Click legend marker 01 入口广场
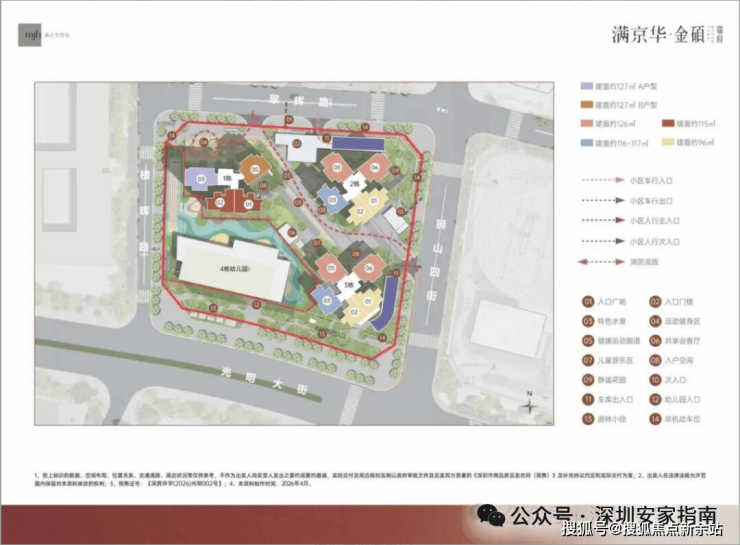Viewport: 740px width, 545px height. coord(588,302)
